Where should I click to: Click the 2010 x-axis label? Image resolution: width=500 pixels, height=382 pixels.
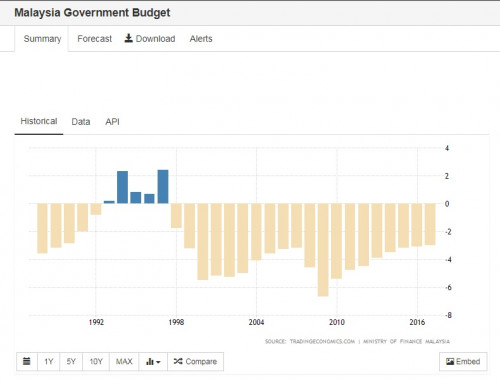click(337, 322)
